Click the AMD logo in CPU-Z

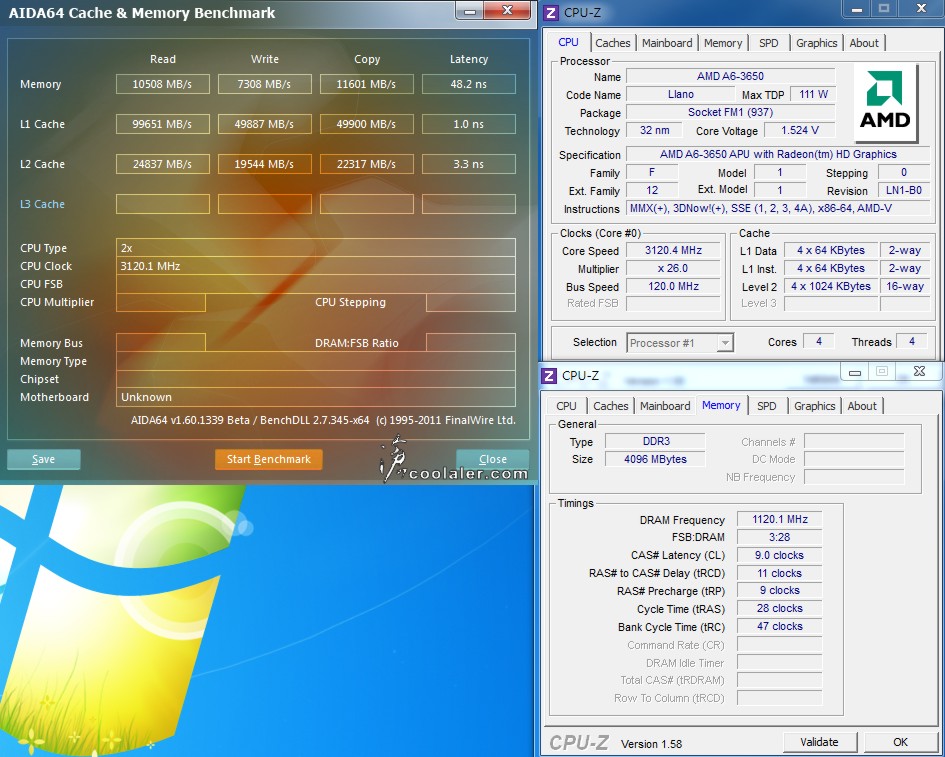885,103
